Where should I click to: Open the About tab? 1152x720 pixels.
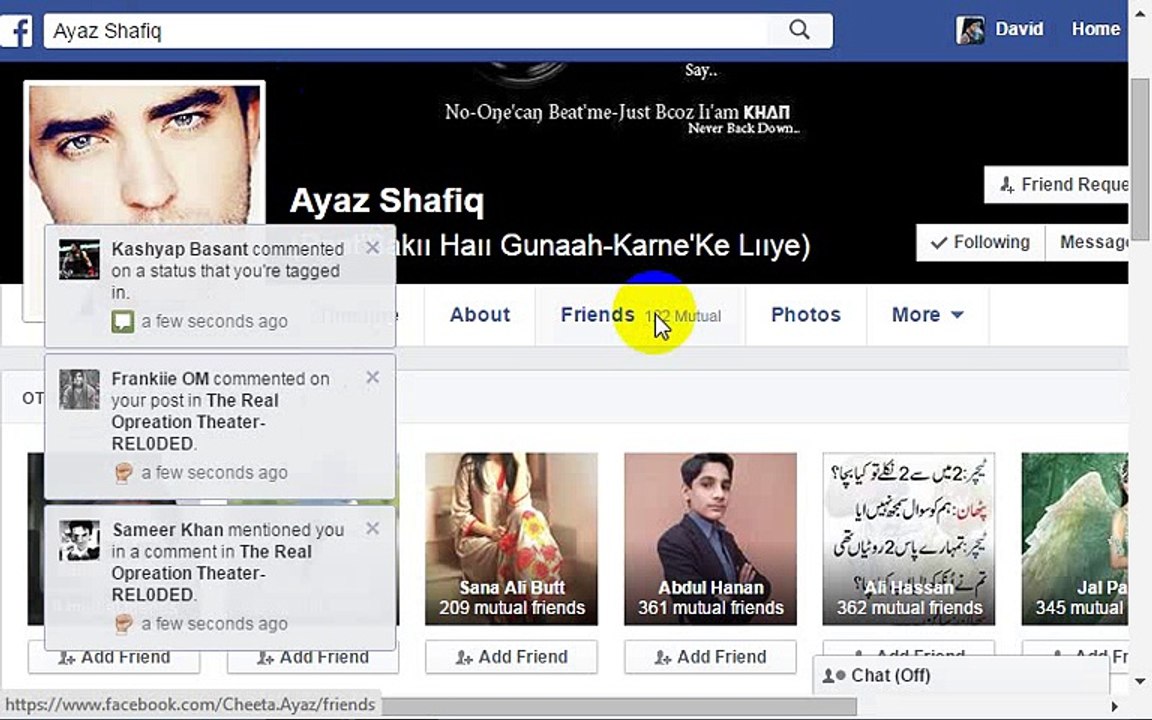coord(480,315)
